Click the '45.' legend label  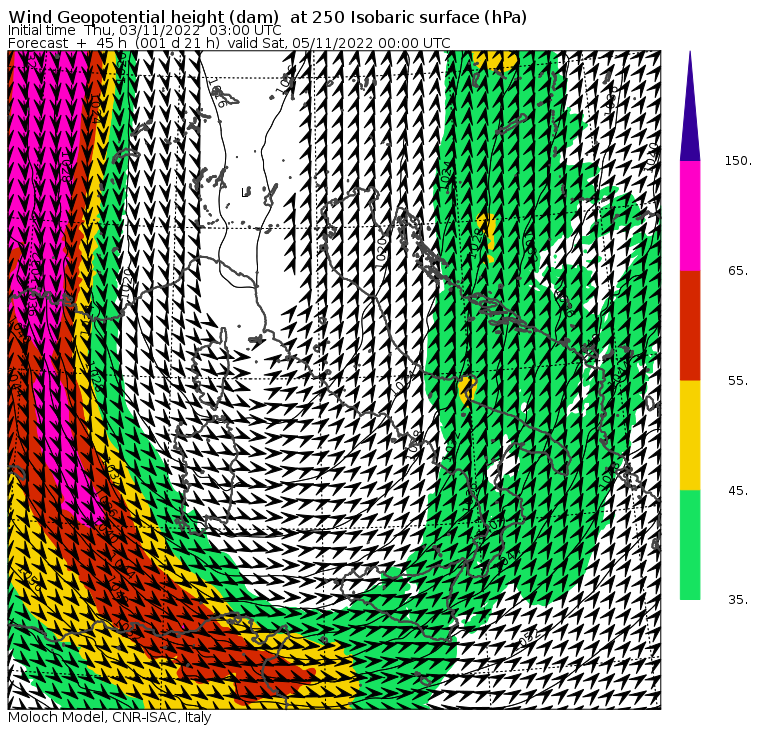pyautogui.click(x=739, y=491)
